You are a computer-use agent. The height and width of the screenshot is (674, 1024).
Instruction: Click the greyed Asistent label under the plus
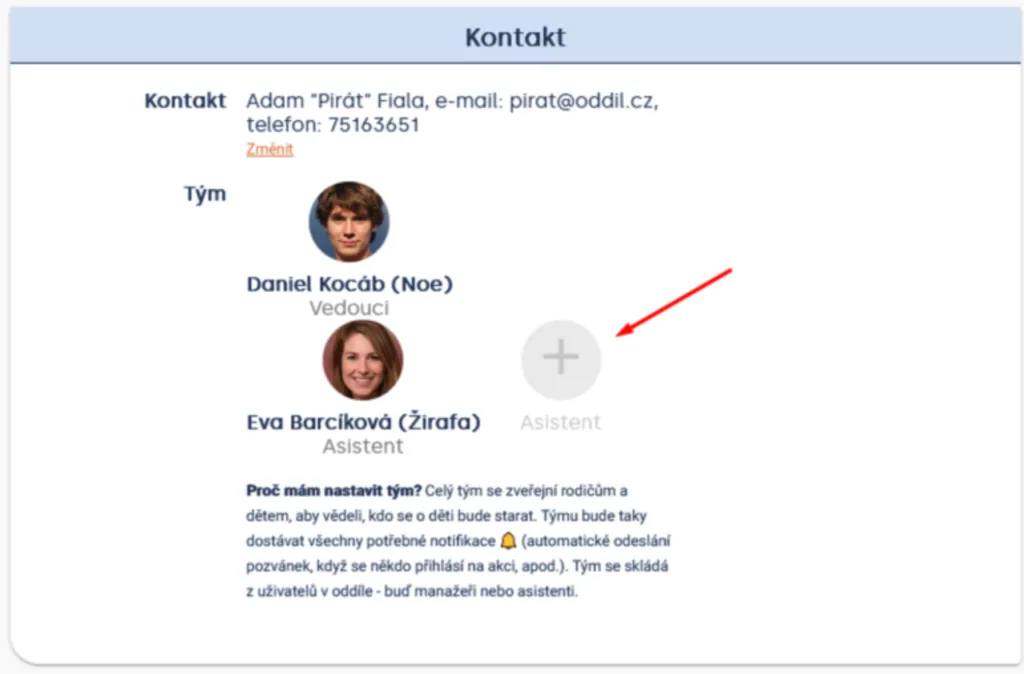pyautogui.click(x=561, y=423)
